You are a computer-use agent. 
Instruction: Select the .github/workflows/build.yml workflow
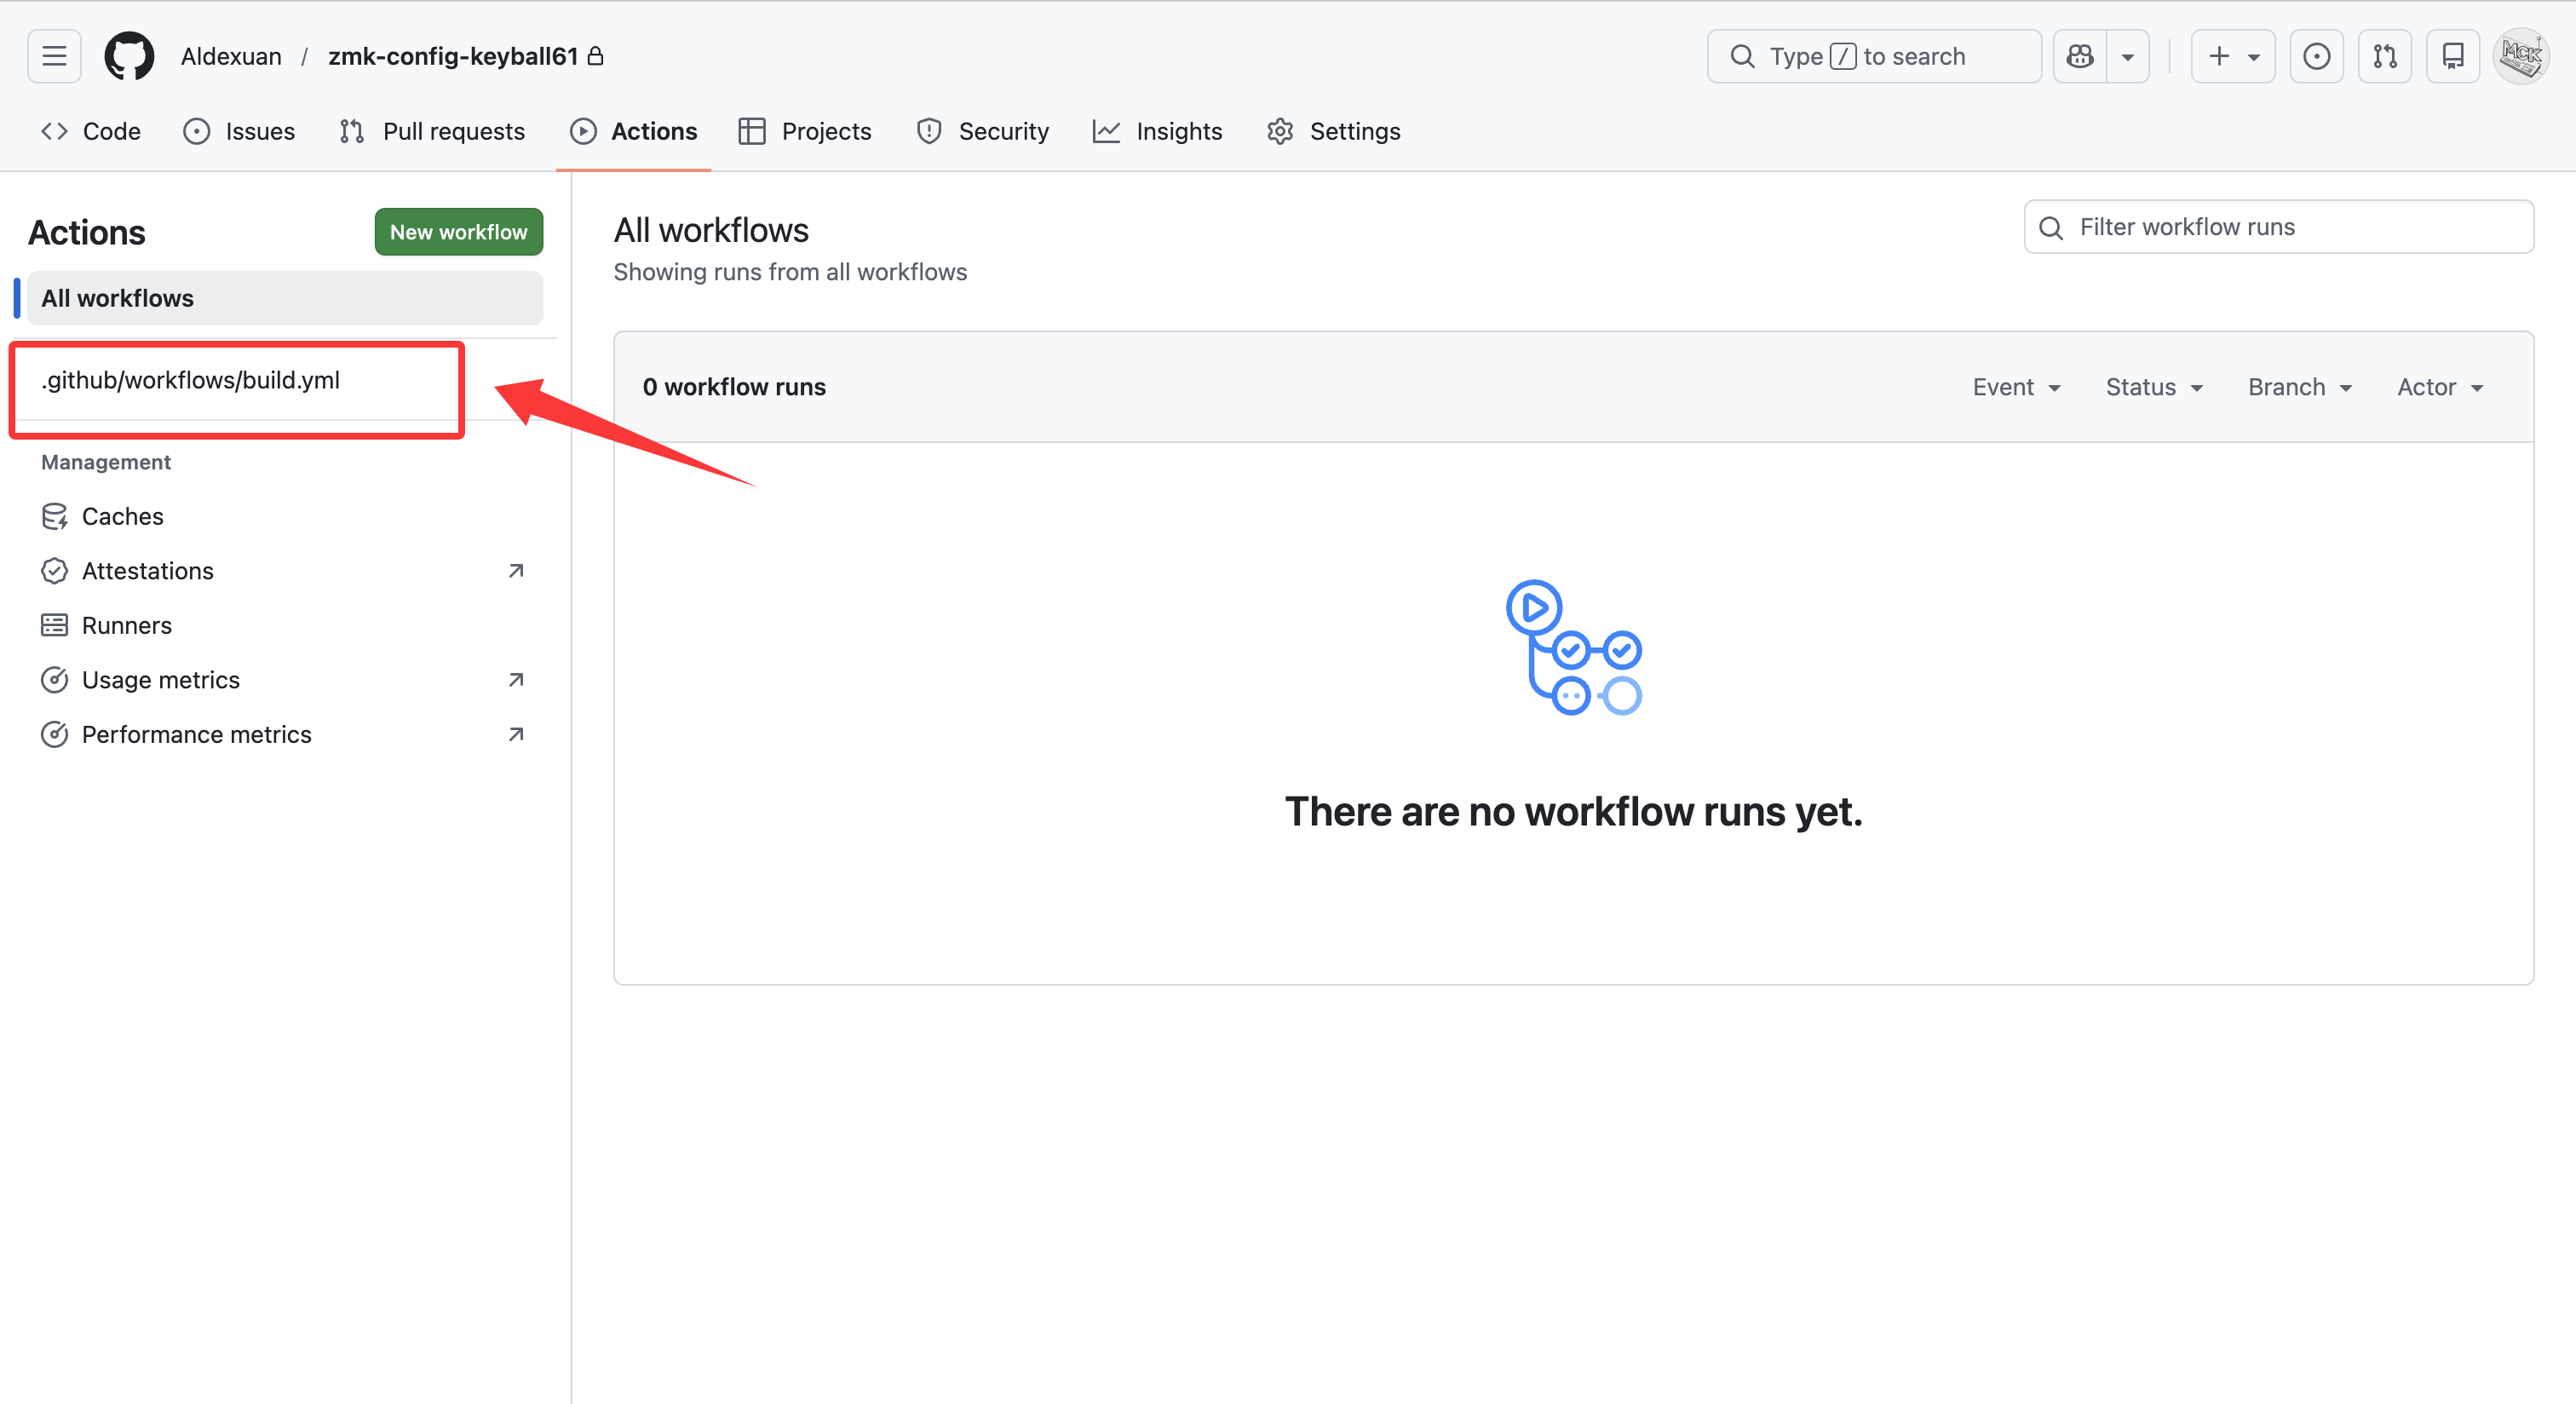[191, 380]
